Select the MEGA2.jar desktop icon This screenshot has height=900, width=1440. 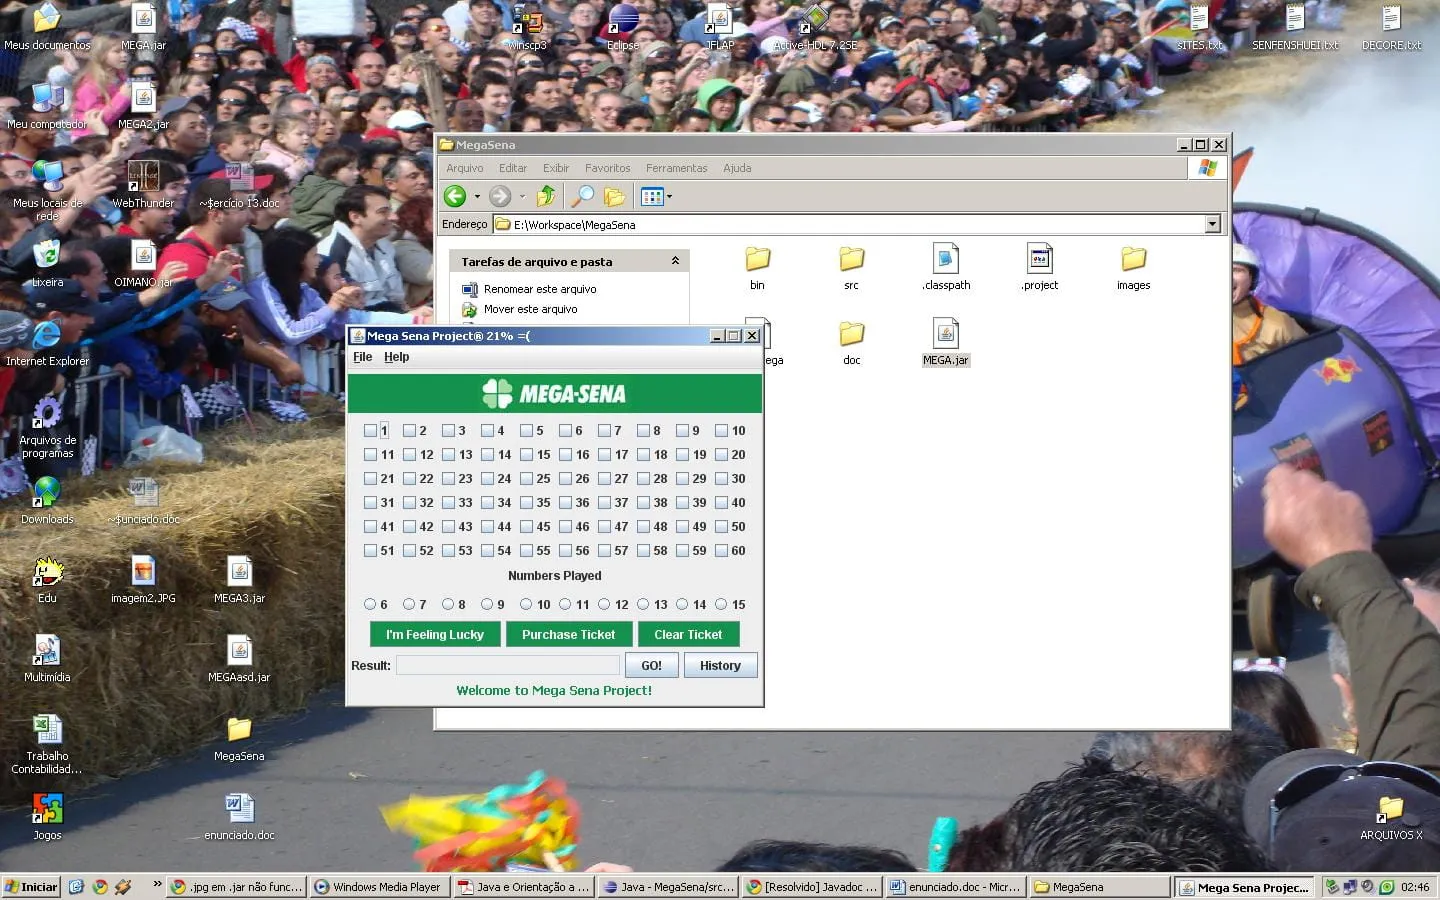tap(143, 107)
